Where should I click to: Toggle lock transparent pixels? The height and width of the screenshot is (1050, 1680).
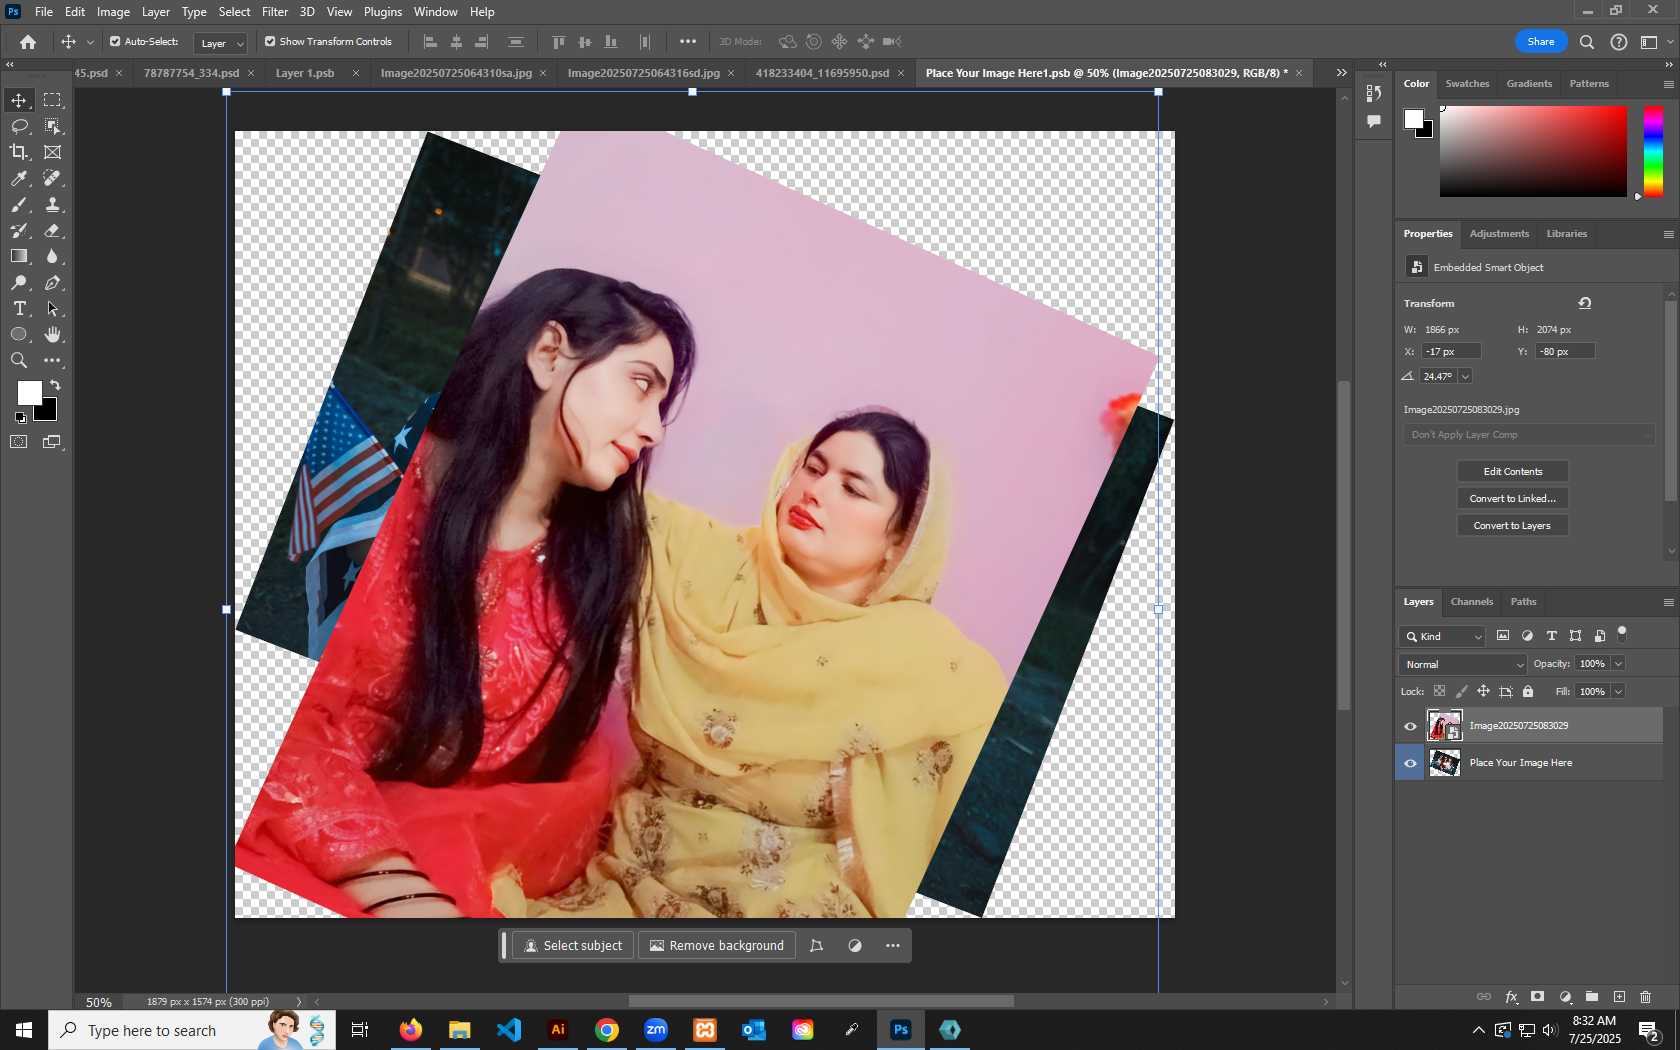pyautogui.click(x=1439, y=691)
